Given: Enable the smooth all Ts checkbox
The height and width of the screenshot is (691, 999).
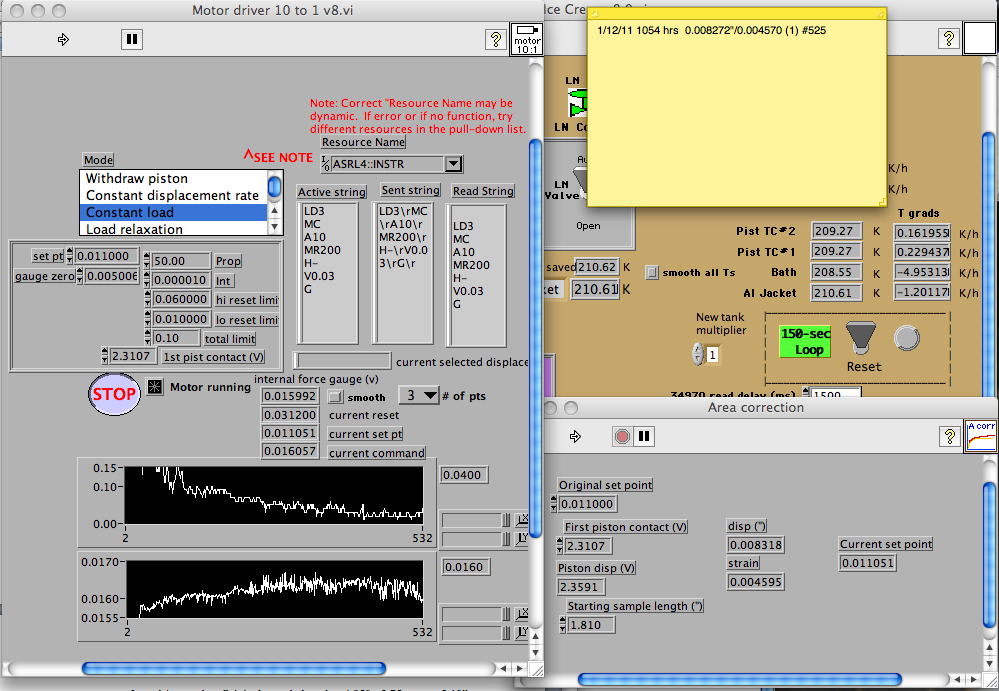Looking at the screenshot, I should [x=653, y=271].
